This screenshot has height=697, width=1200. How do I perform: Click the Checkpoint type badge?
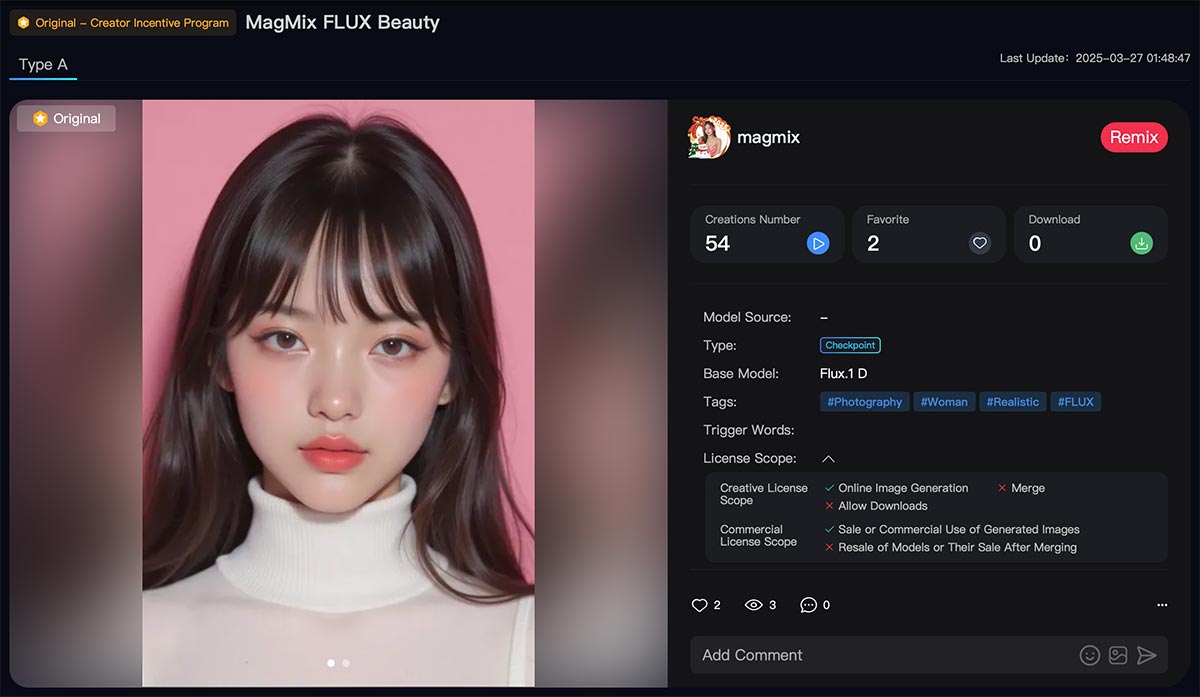pyautogui.click(x=850, y=345)
